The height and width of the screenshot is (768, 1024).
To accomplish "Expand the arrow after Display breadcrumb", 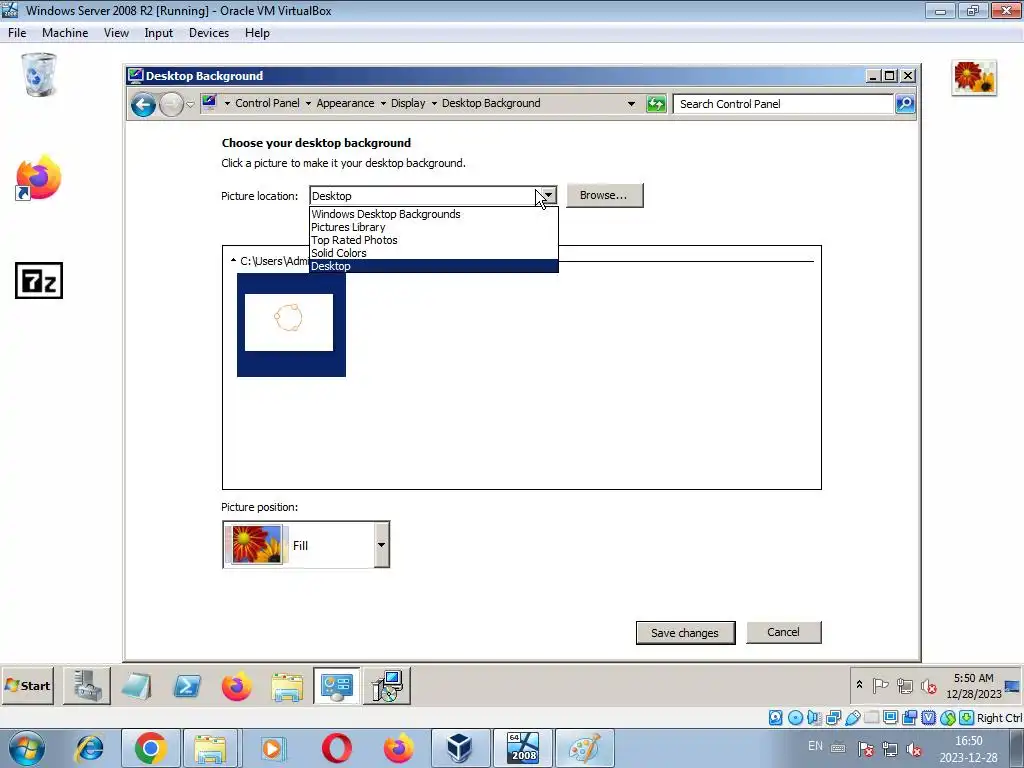I will point(434,103).
